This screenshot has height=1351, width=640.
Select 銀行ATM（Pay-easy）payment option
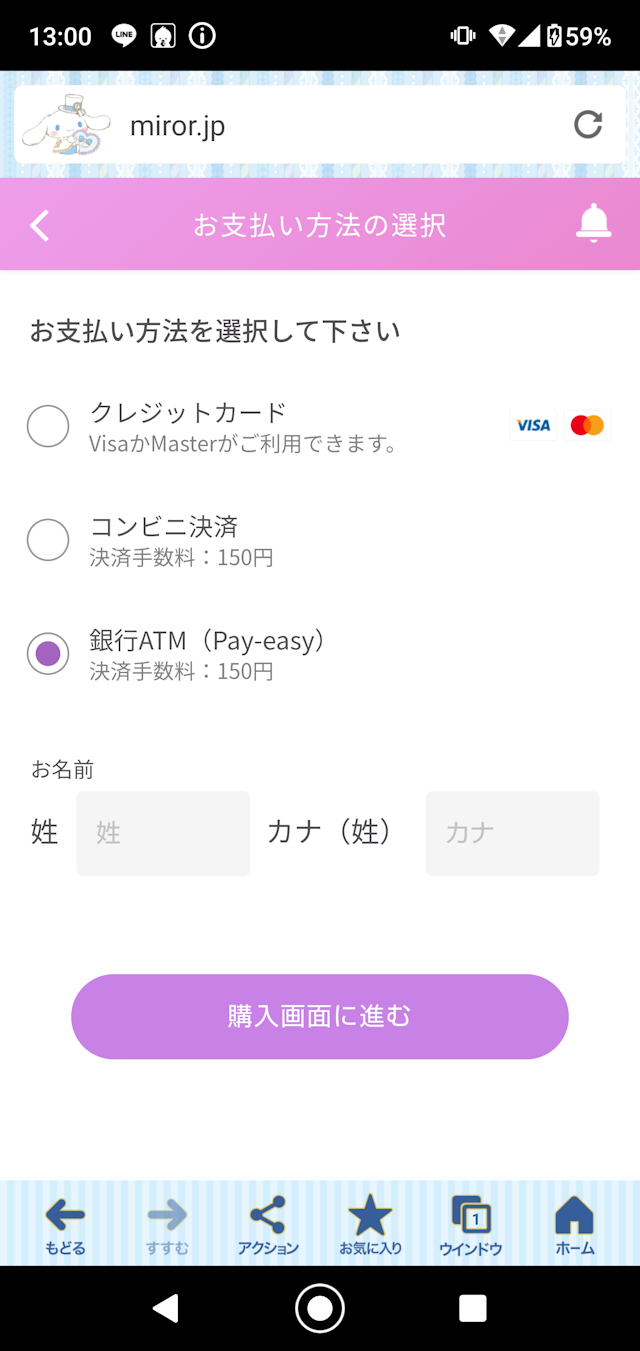(47, 655)
